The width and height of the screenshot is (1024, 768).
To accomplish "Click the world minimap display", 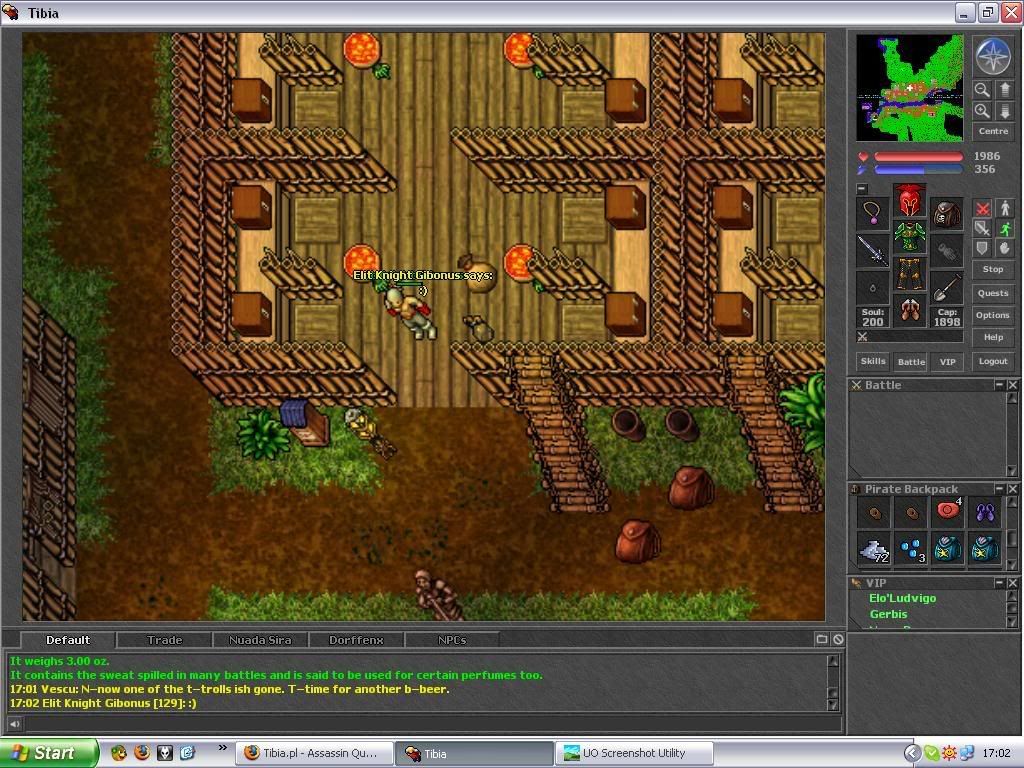I will click(910, 88).
